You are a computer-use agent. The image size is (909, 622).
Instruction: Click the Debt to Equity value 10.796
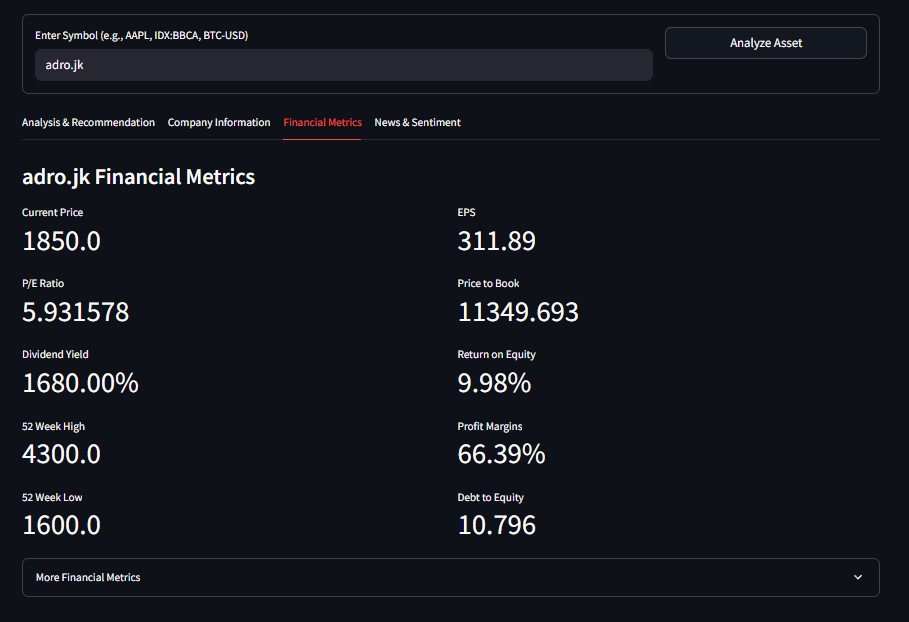pos(496,525)
